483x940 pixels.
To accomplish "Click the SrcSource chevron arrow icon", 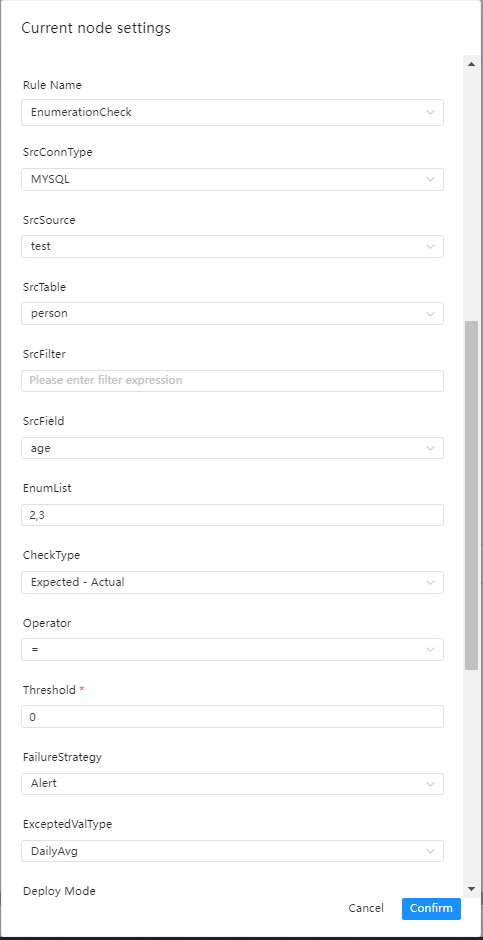I will [x=430, y=246].
